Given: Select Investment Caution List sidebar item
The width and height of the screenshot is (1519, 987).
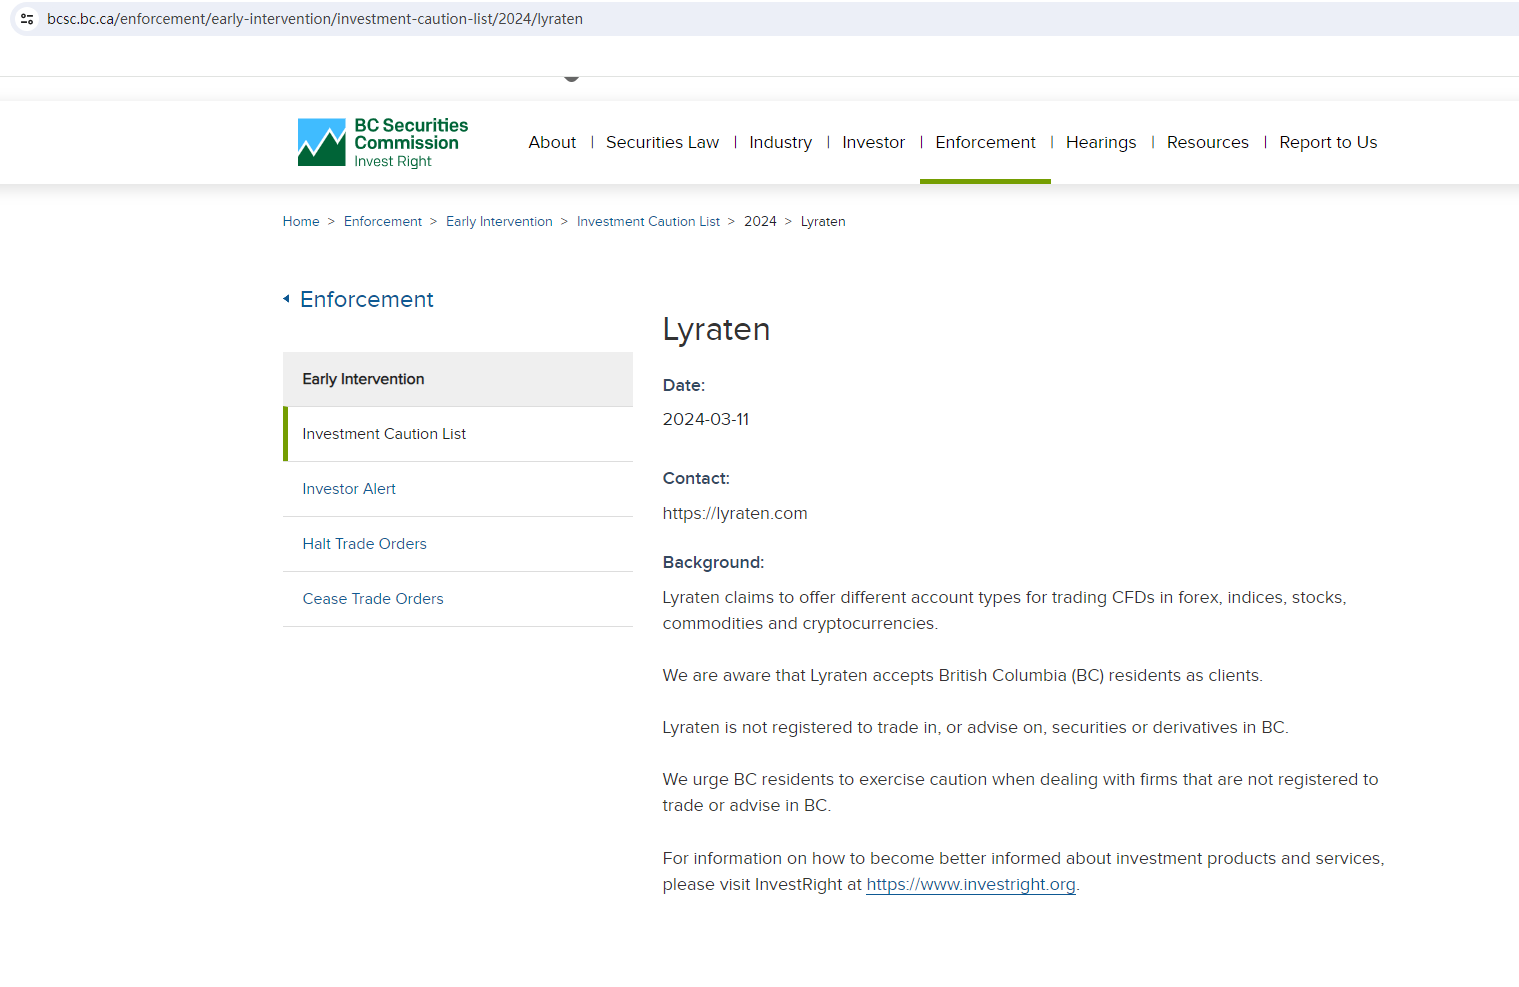Looking at the screenshot, I should pyautogui.click(x=458, y=434).
